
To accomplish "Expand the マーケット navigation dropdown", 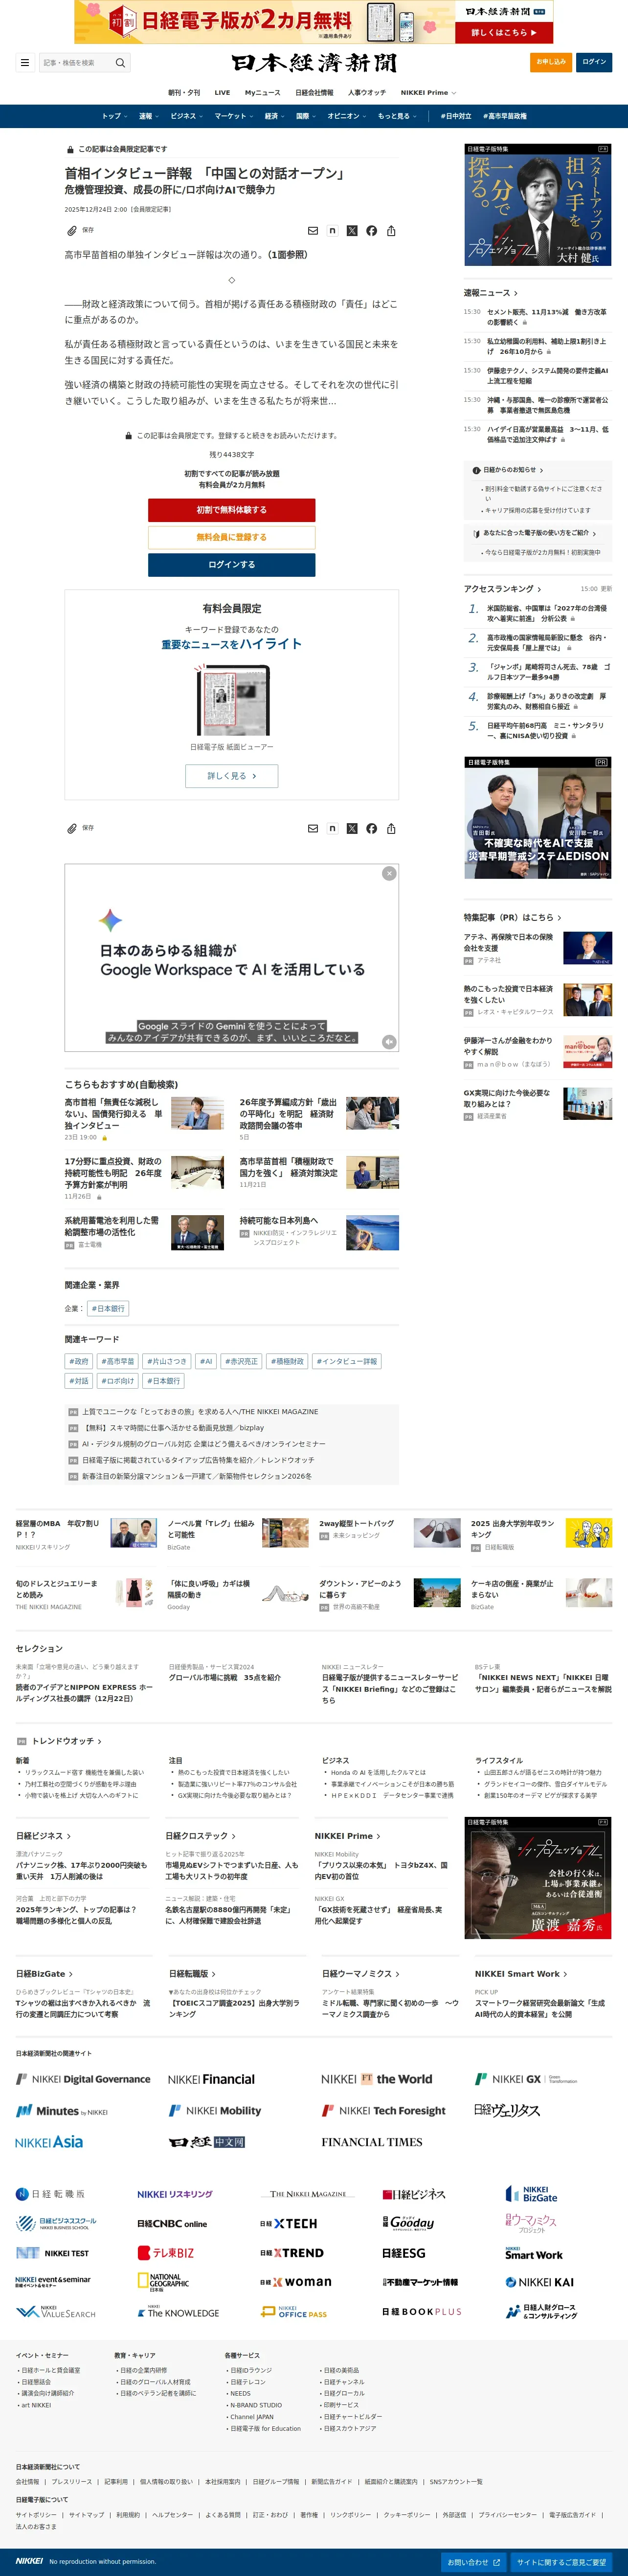I will click(x=233, y=116).
